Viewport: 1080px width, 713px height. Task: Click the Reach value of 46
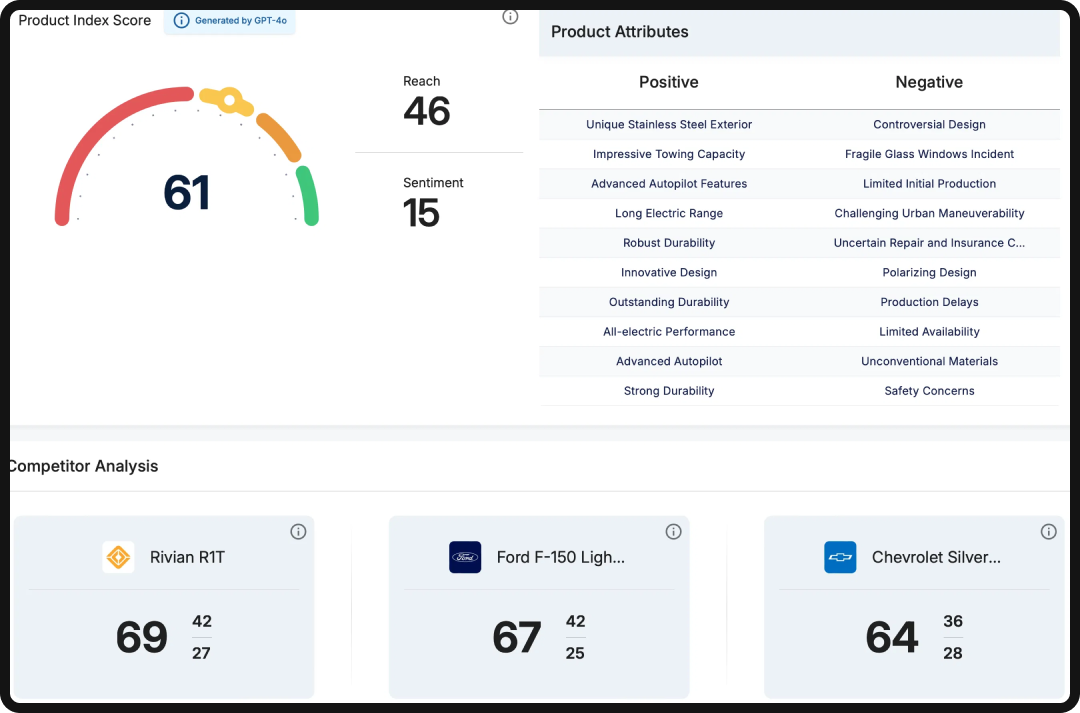[x=427, y=111]
